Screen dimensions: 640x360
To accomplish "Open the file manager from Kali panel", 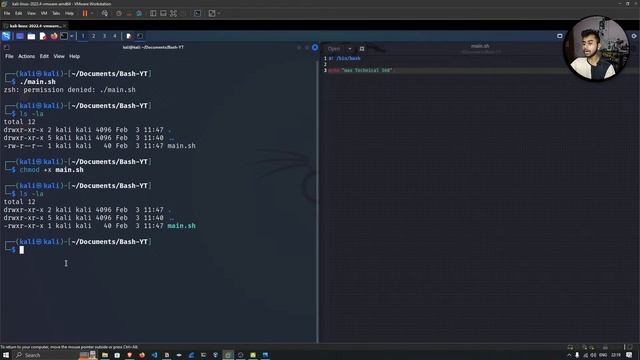I will coord(31,36).
